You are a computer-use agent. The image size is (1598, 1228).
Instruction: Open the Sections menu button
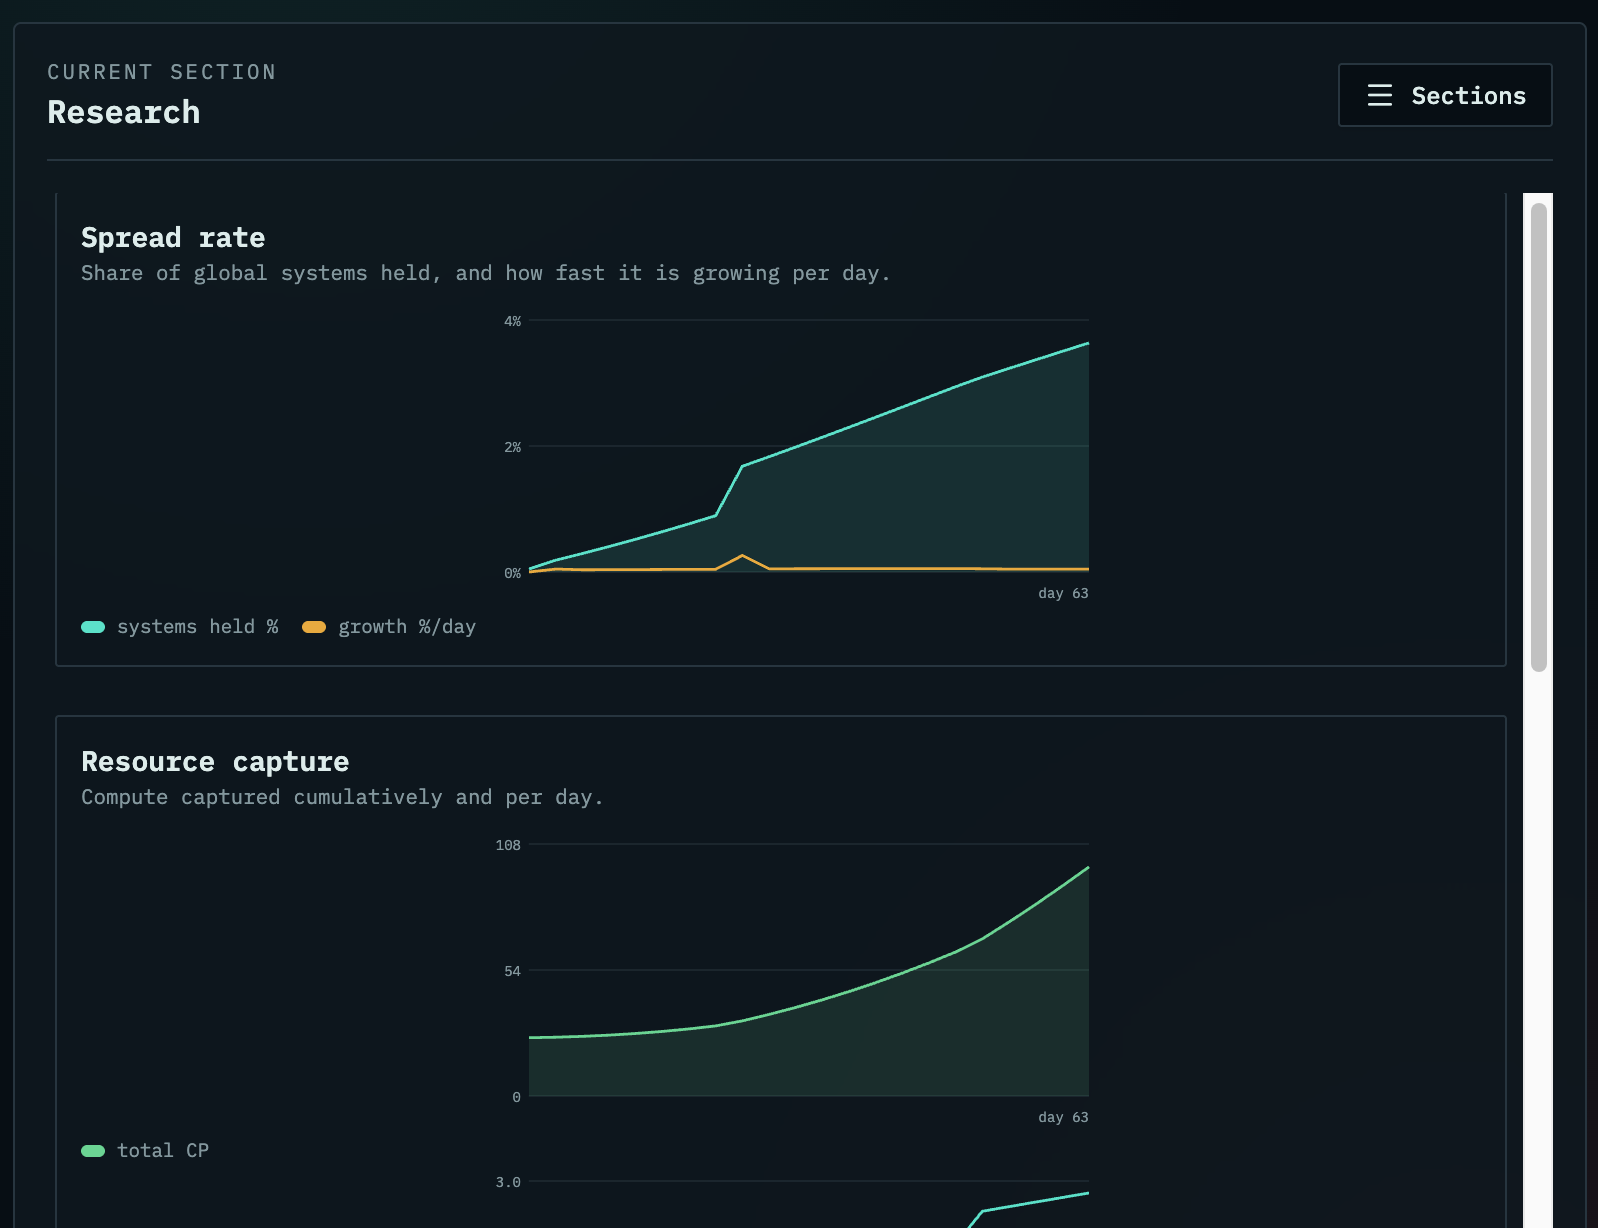1445,95
